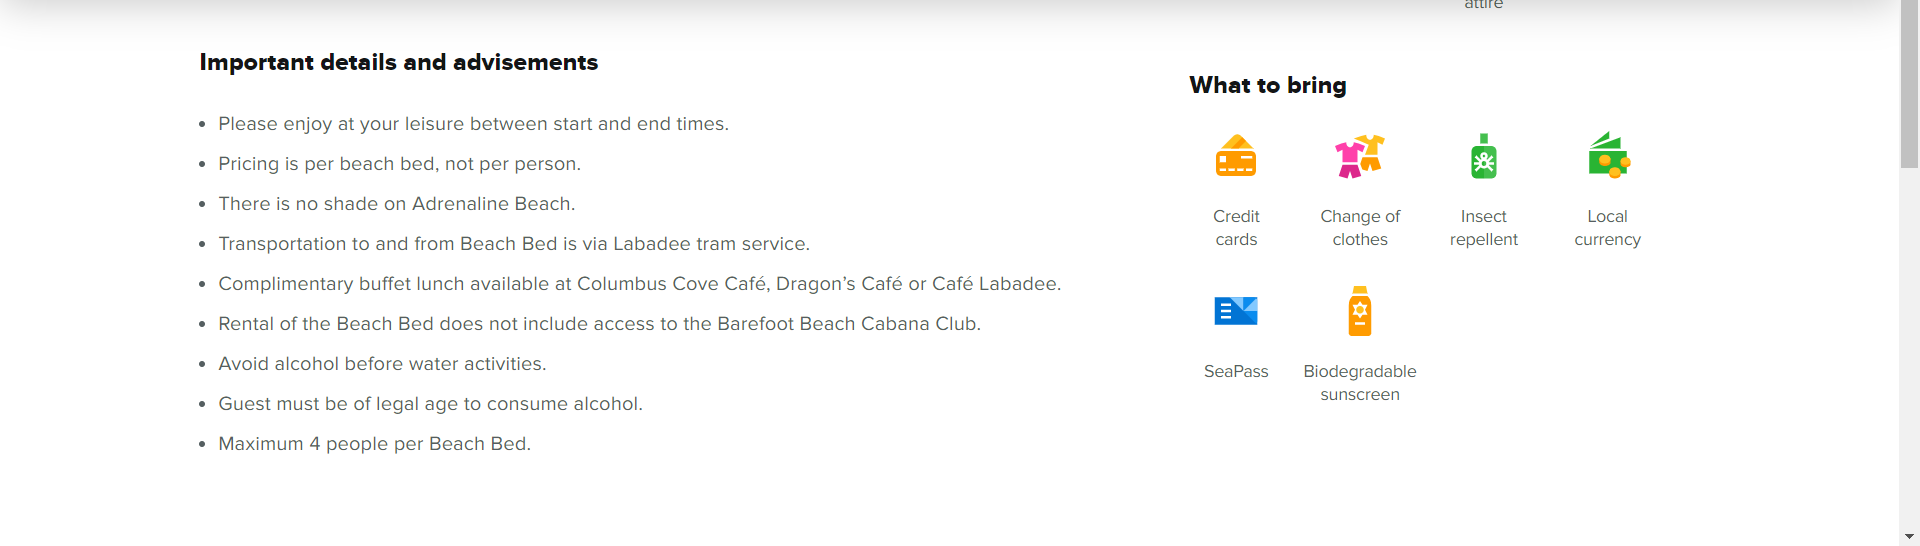Click the Change of clothes icon
Screen dimensions: 1920x546
click(1360, 156)
